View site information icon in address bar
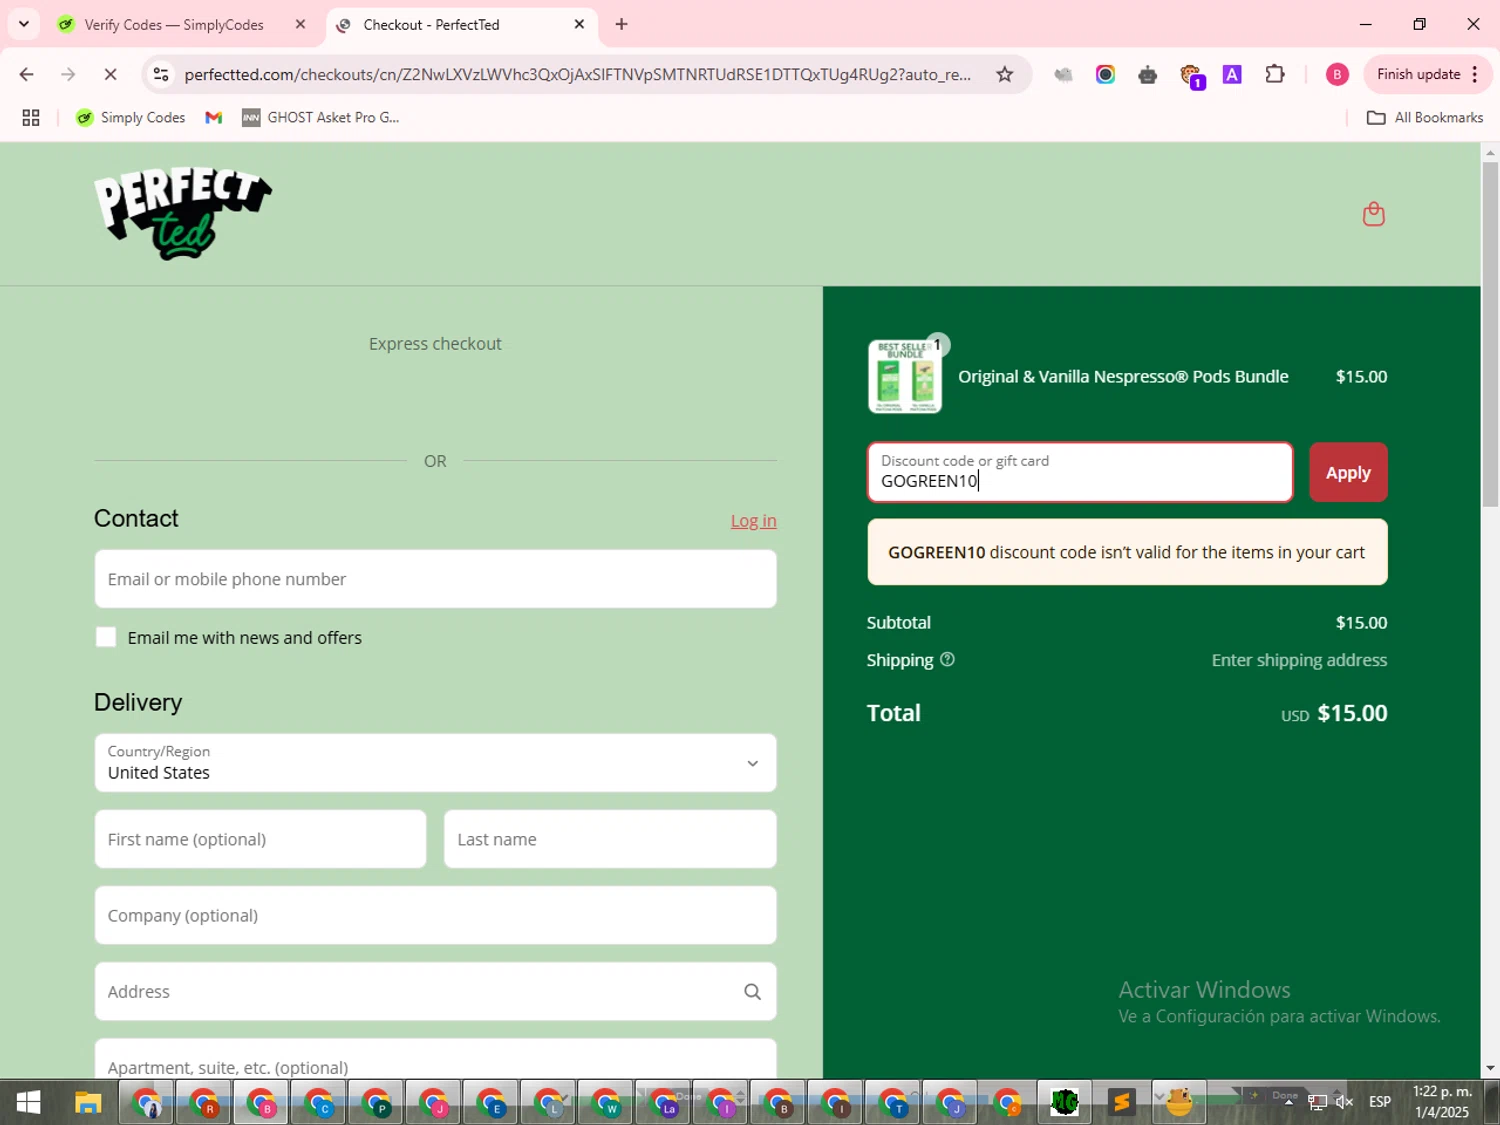Image resolution: width=1500 pixels, height=1125 pixels. pyautogui.click(x=161, y=74)
